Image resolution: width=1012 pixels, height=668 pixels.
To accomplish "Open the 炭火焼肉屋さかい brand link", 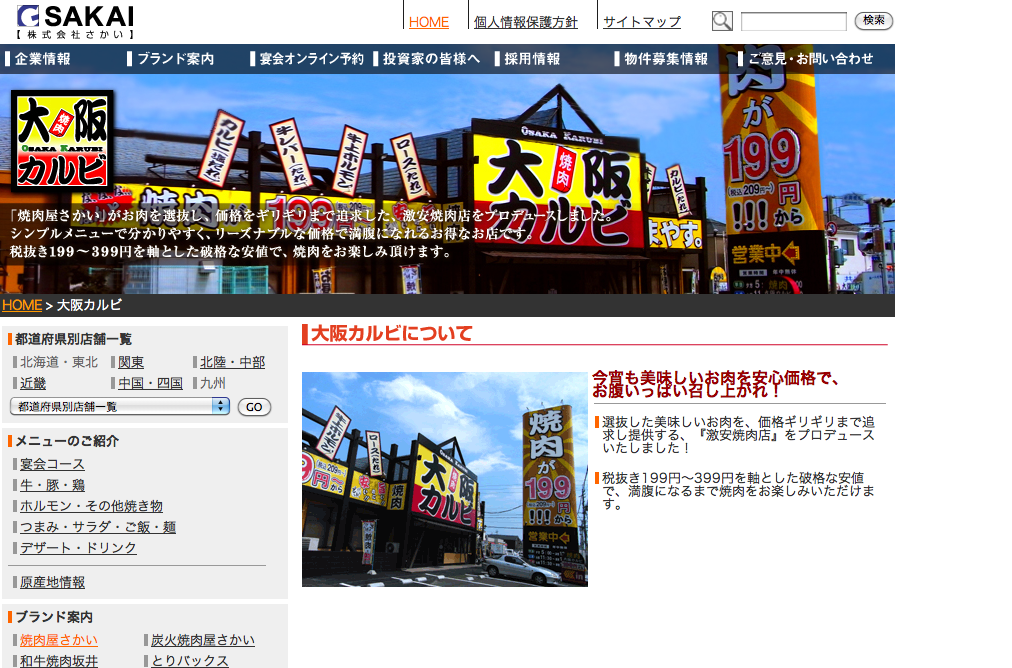I will point(203,640).
